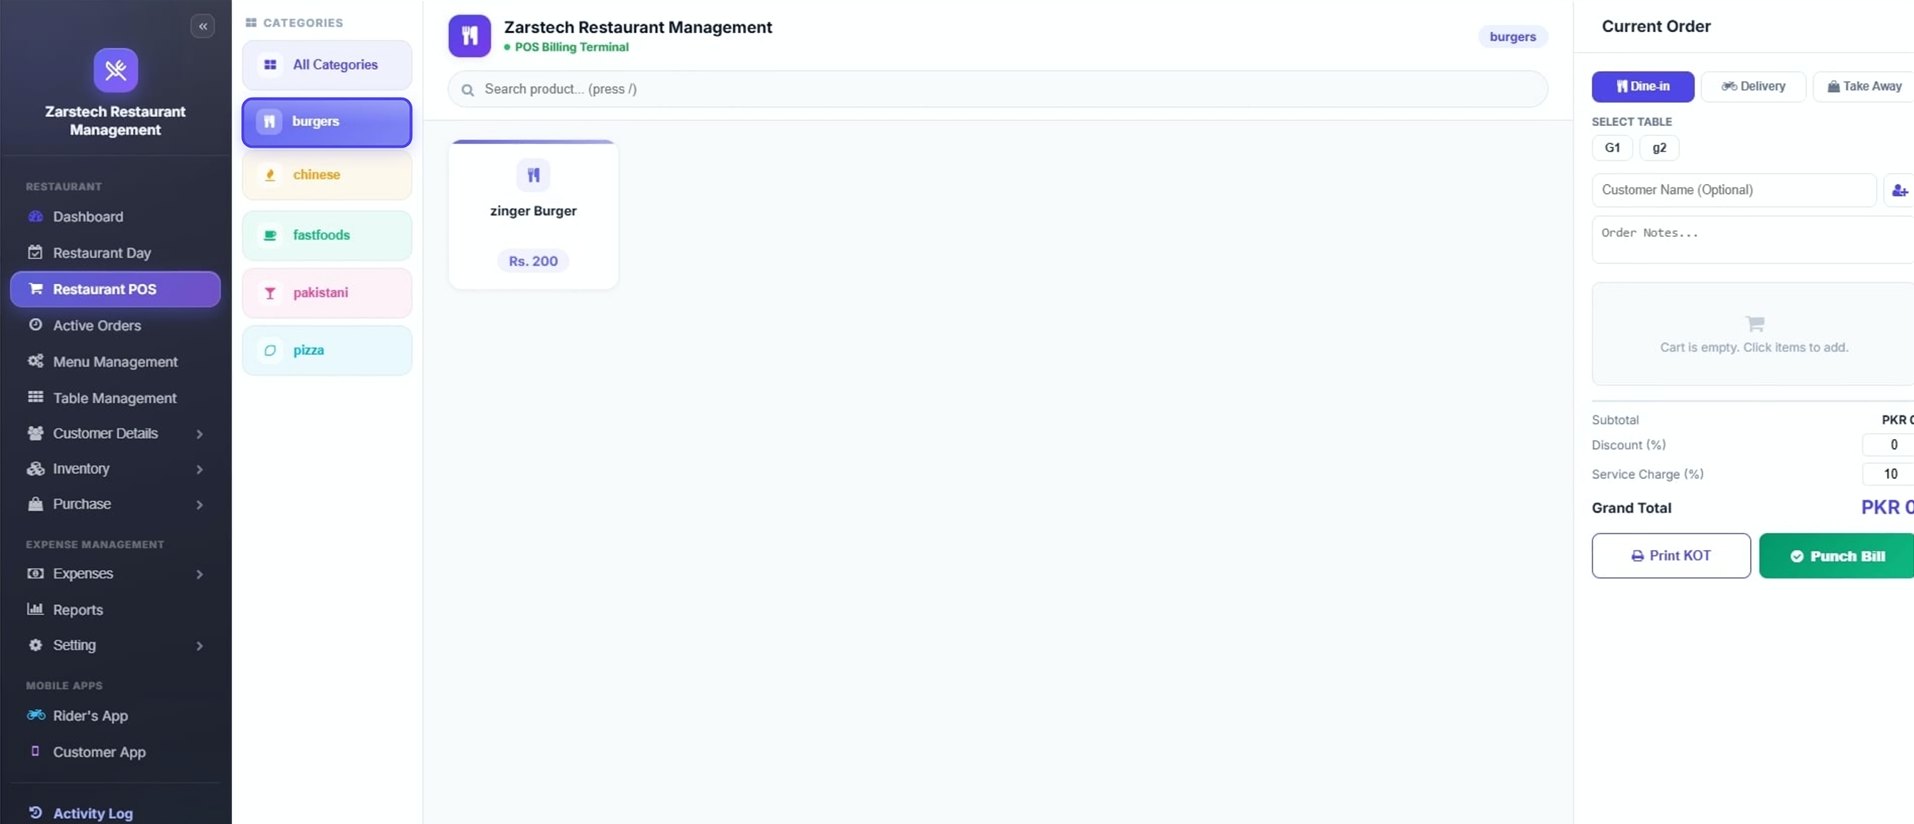Click the Rider's App motorbike icon
This screenshot has width=1914, height=824.
36,715
